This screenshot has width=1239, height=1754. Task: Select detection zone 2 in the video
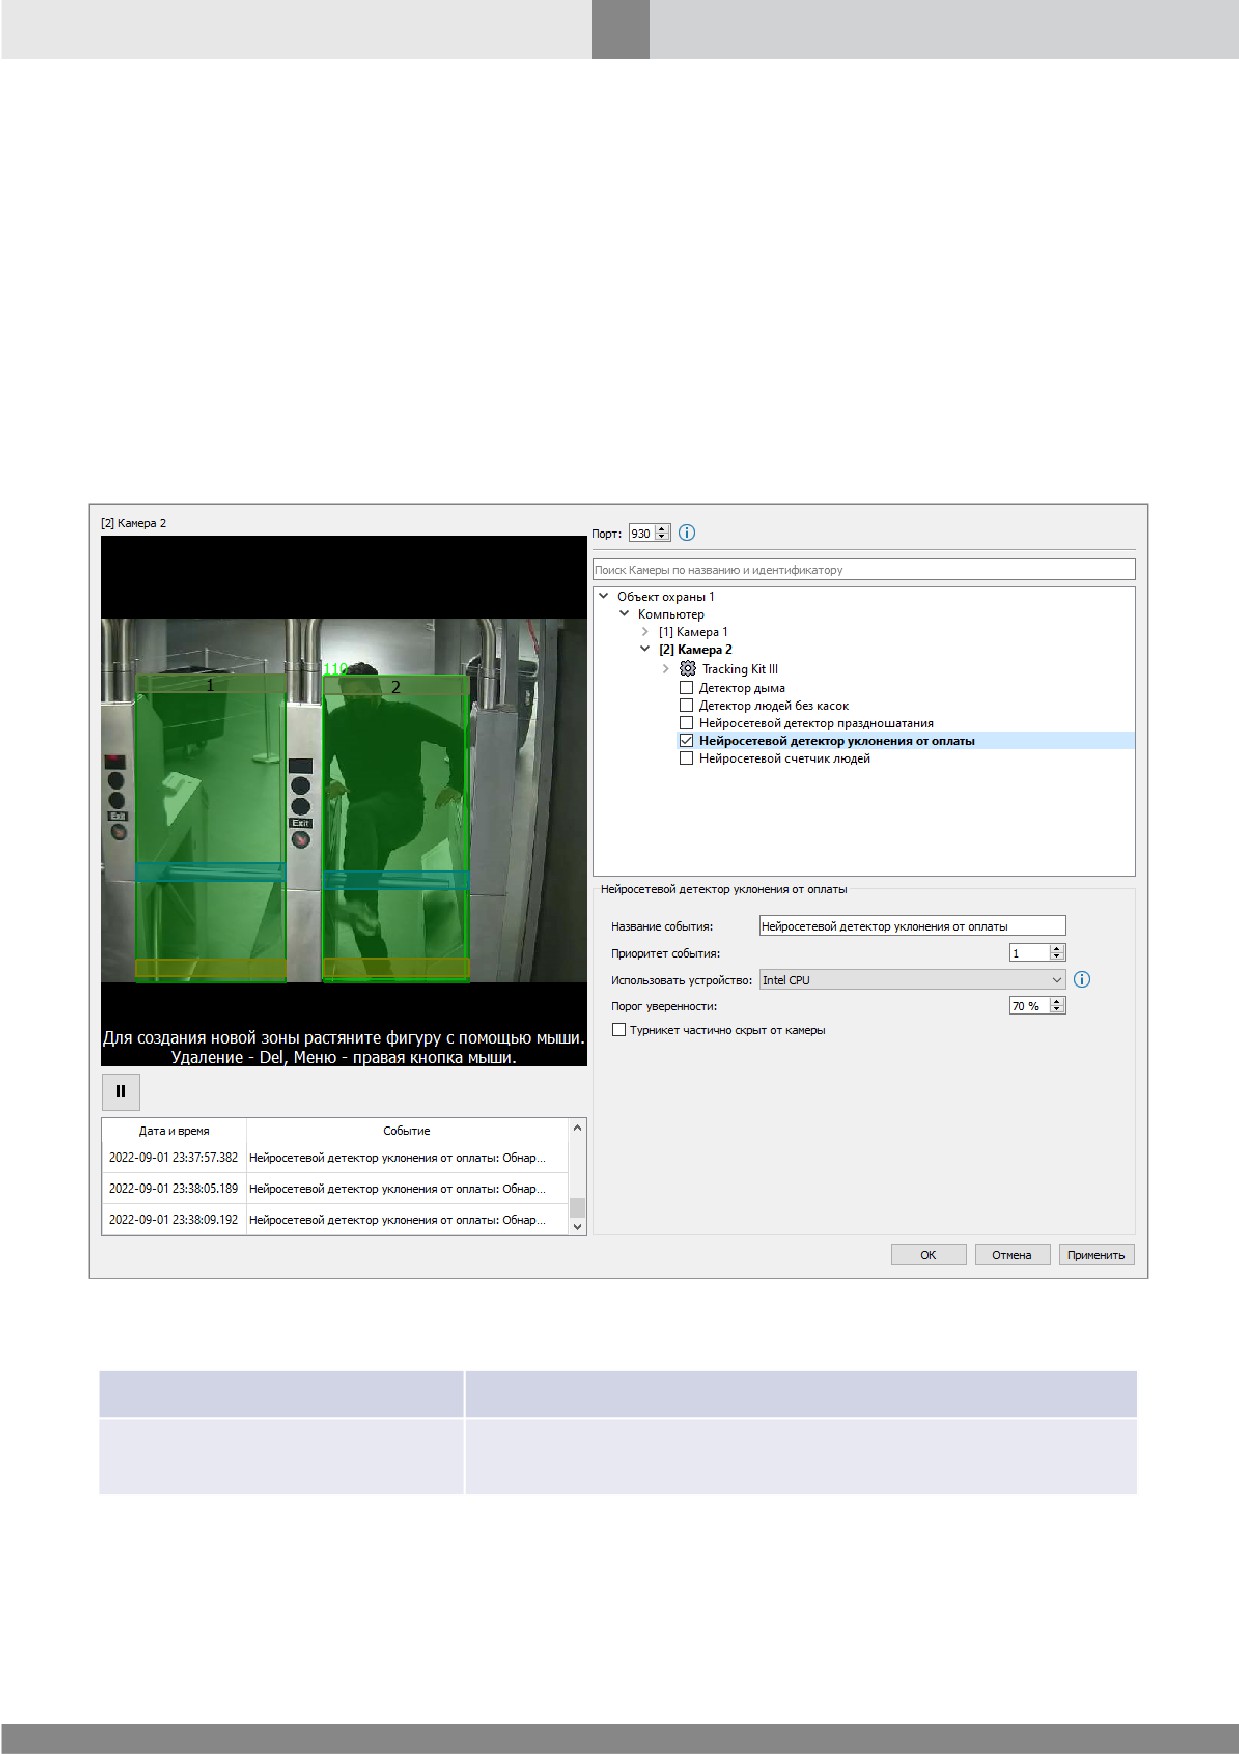396,828
